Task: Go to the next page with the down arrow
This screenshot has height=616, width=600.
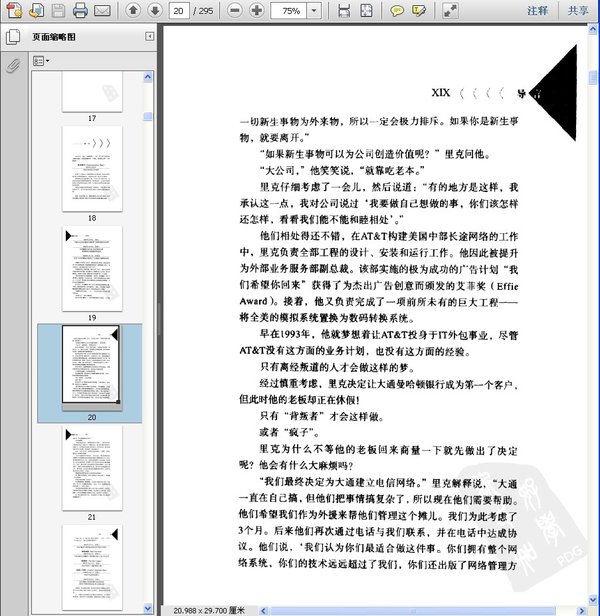Action: coord(155,10)
